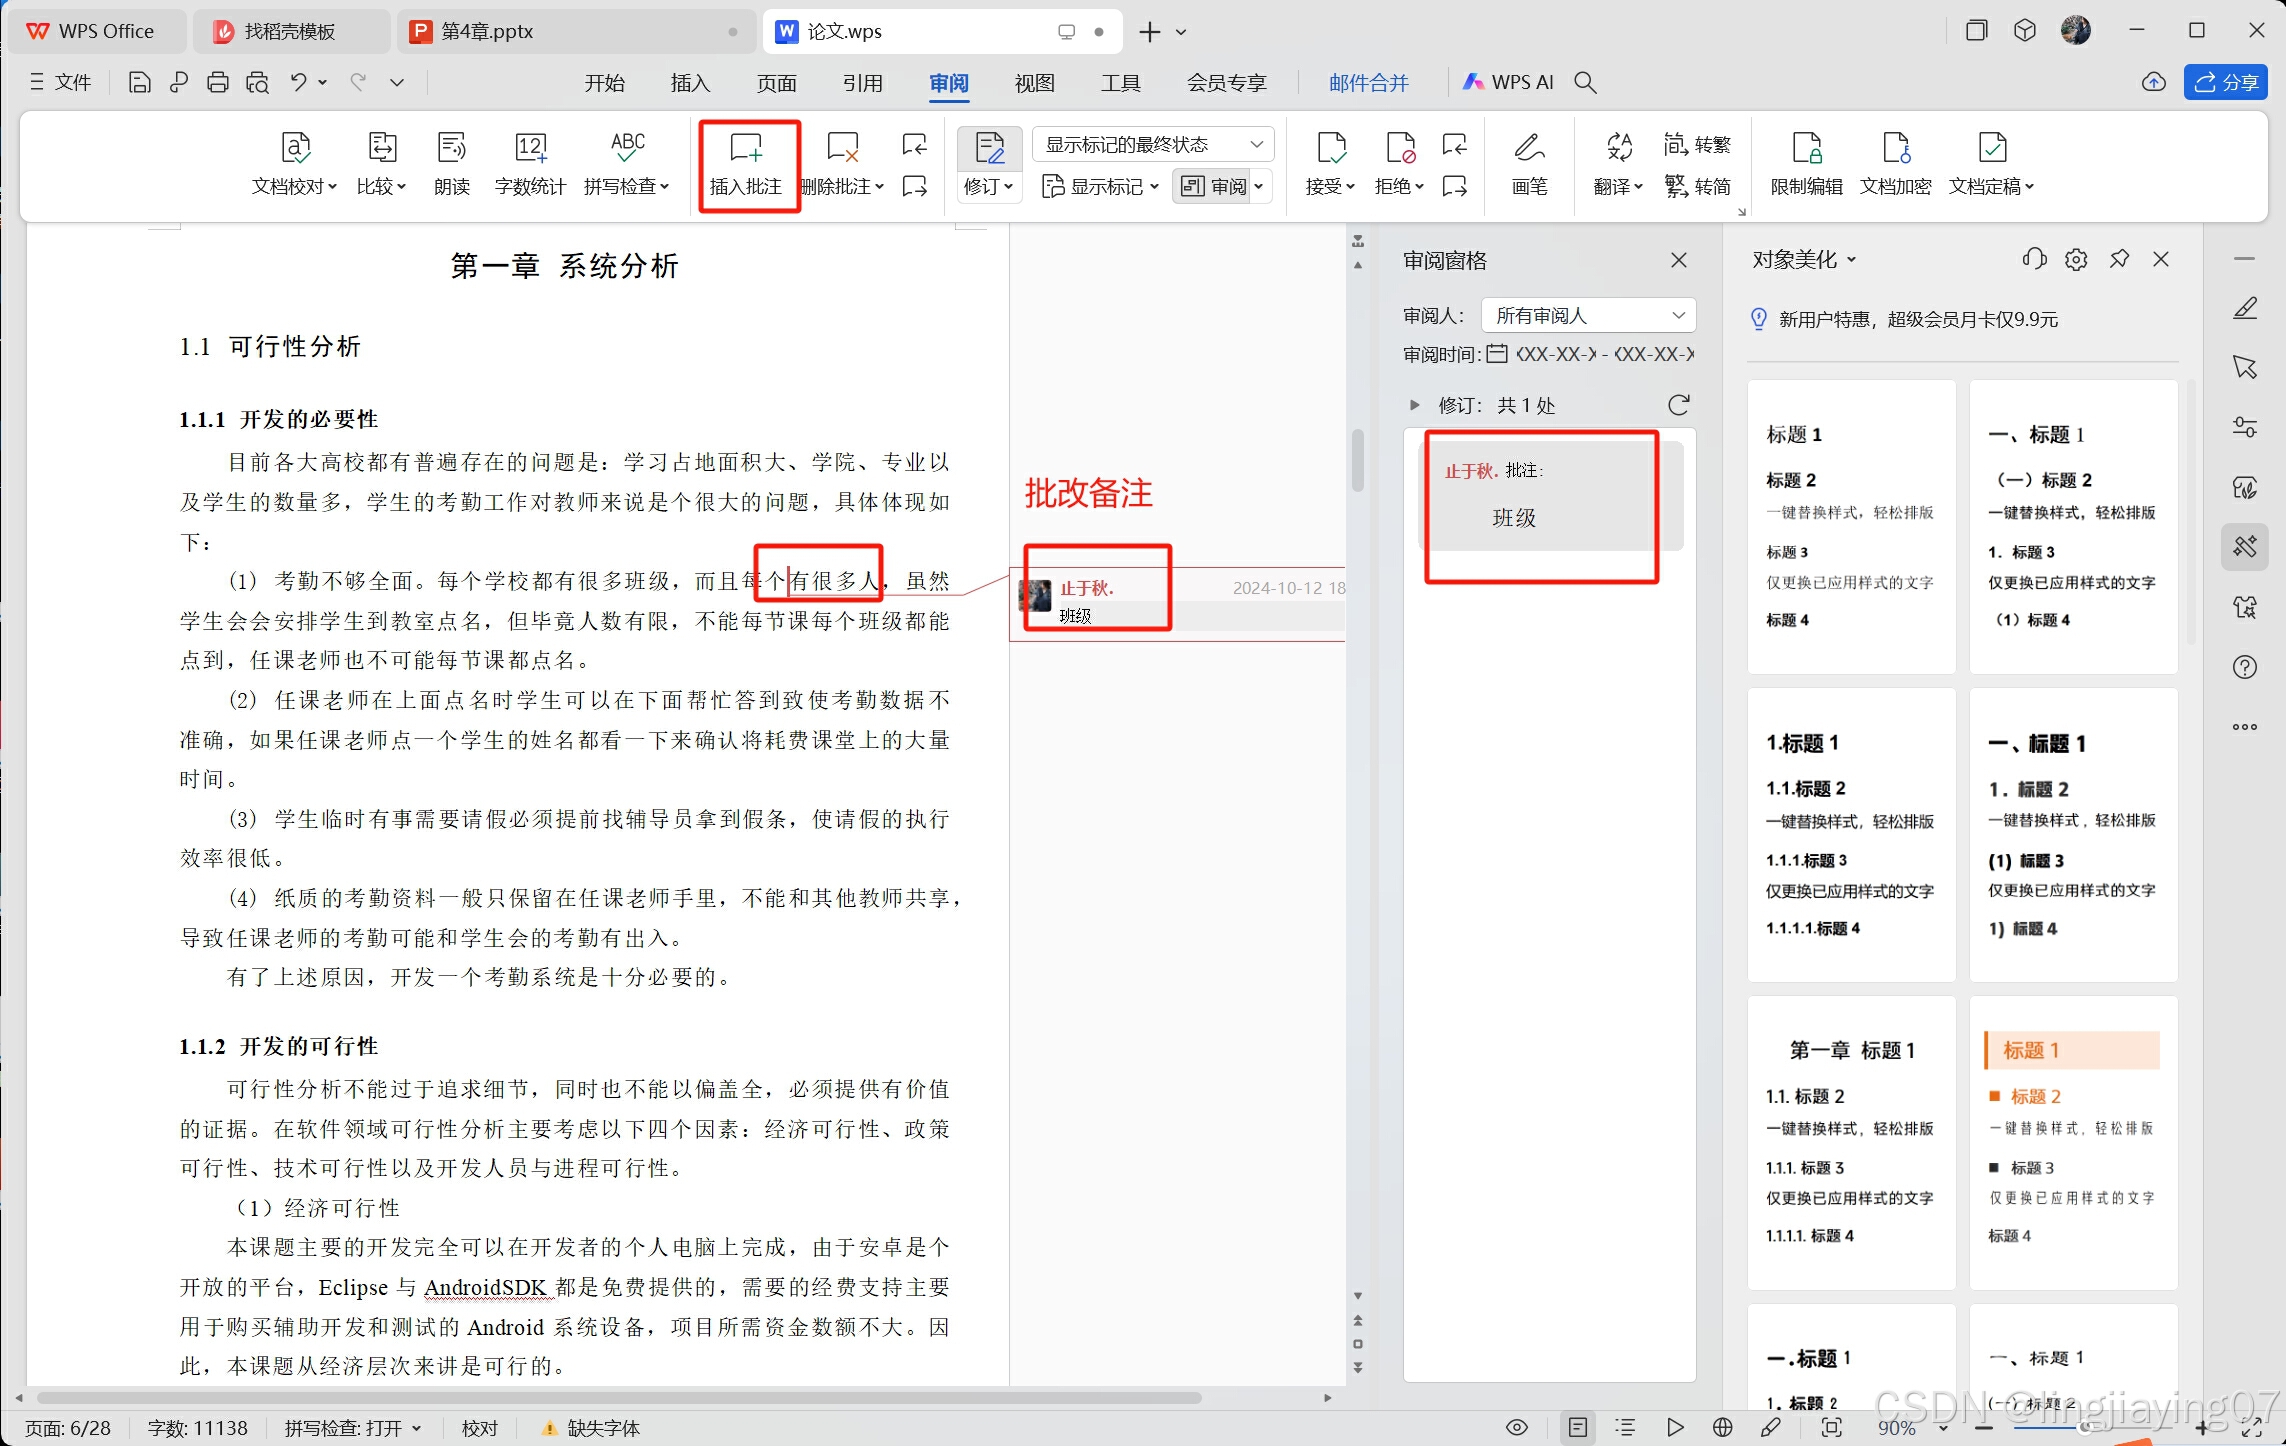Viewport: 2286px width, 1446px height.
Task: Toggle eye protection mode in status bar
Action: tap(1516, 1427)
